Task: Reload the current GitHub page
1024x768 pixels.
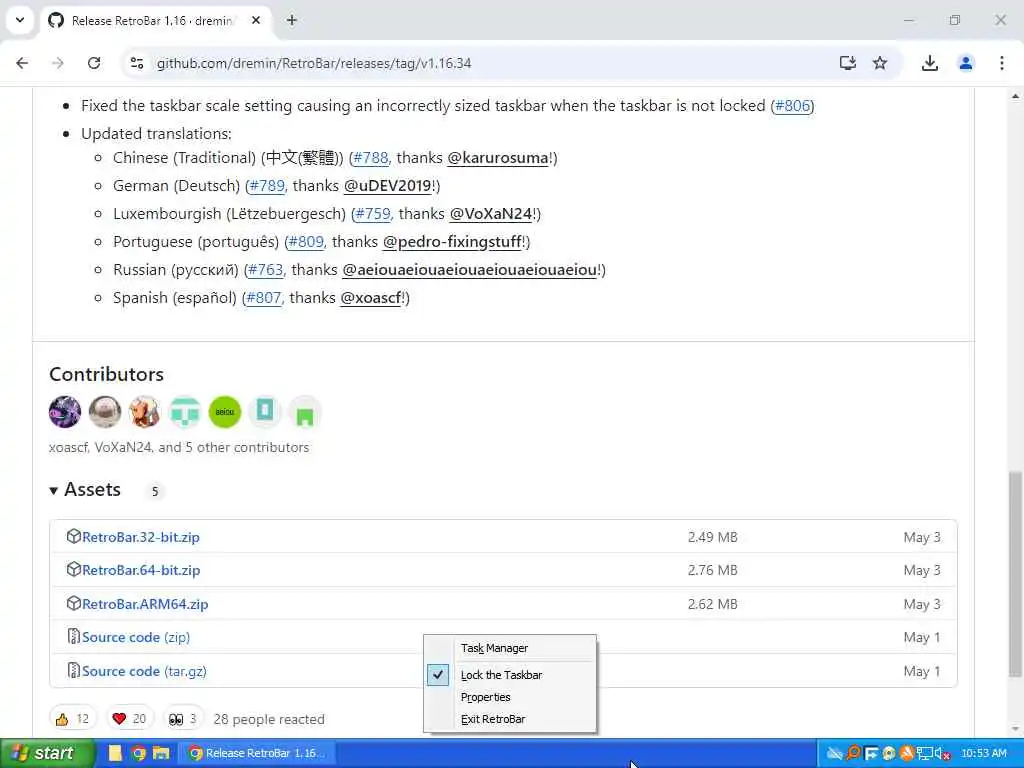Action: click(94, 63)
